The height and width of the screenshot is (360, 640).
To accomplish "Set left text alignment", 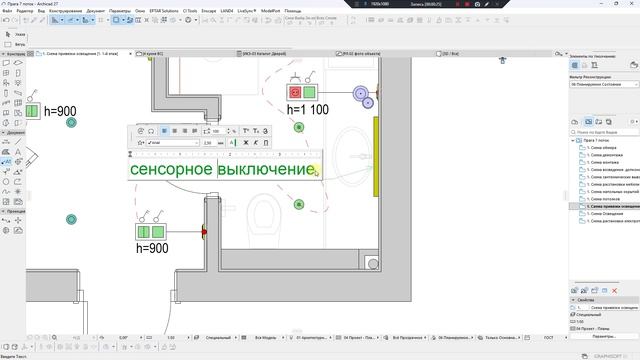I will [x=164, y=131].
